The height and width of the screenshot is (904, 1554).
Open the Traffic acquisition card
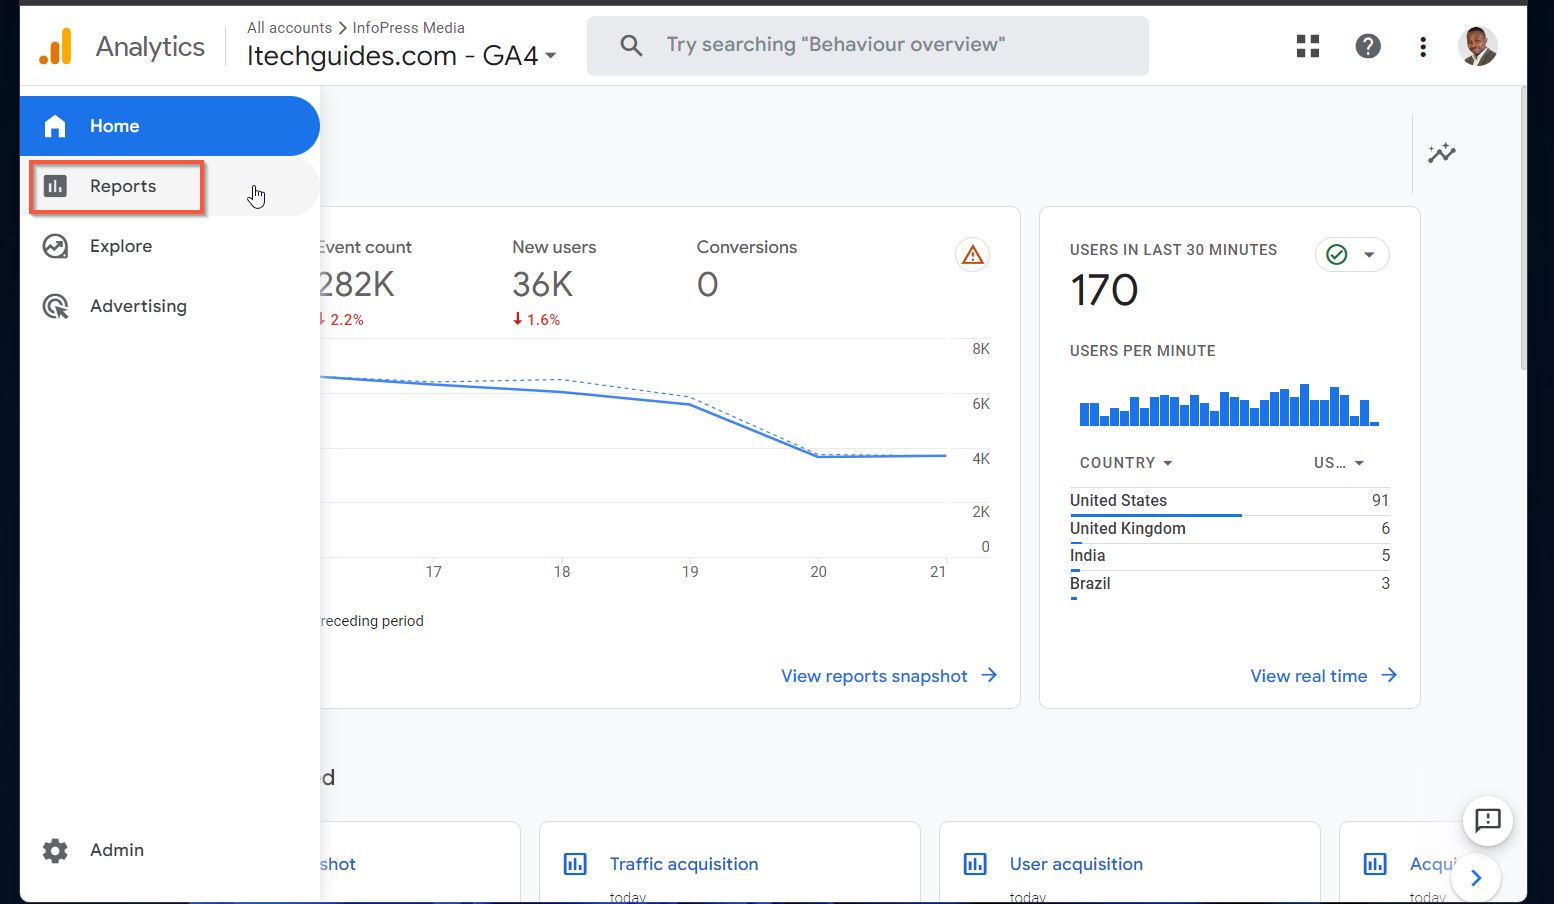(x=730, y=863)
